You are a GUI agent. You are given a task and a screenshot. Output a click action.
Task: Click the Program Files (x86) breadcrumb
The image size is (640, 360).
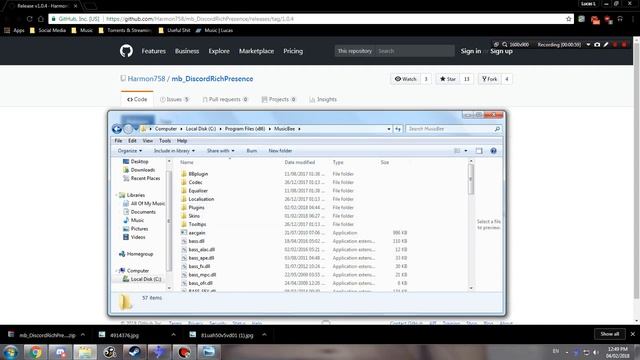click(245, 129)
